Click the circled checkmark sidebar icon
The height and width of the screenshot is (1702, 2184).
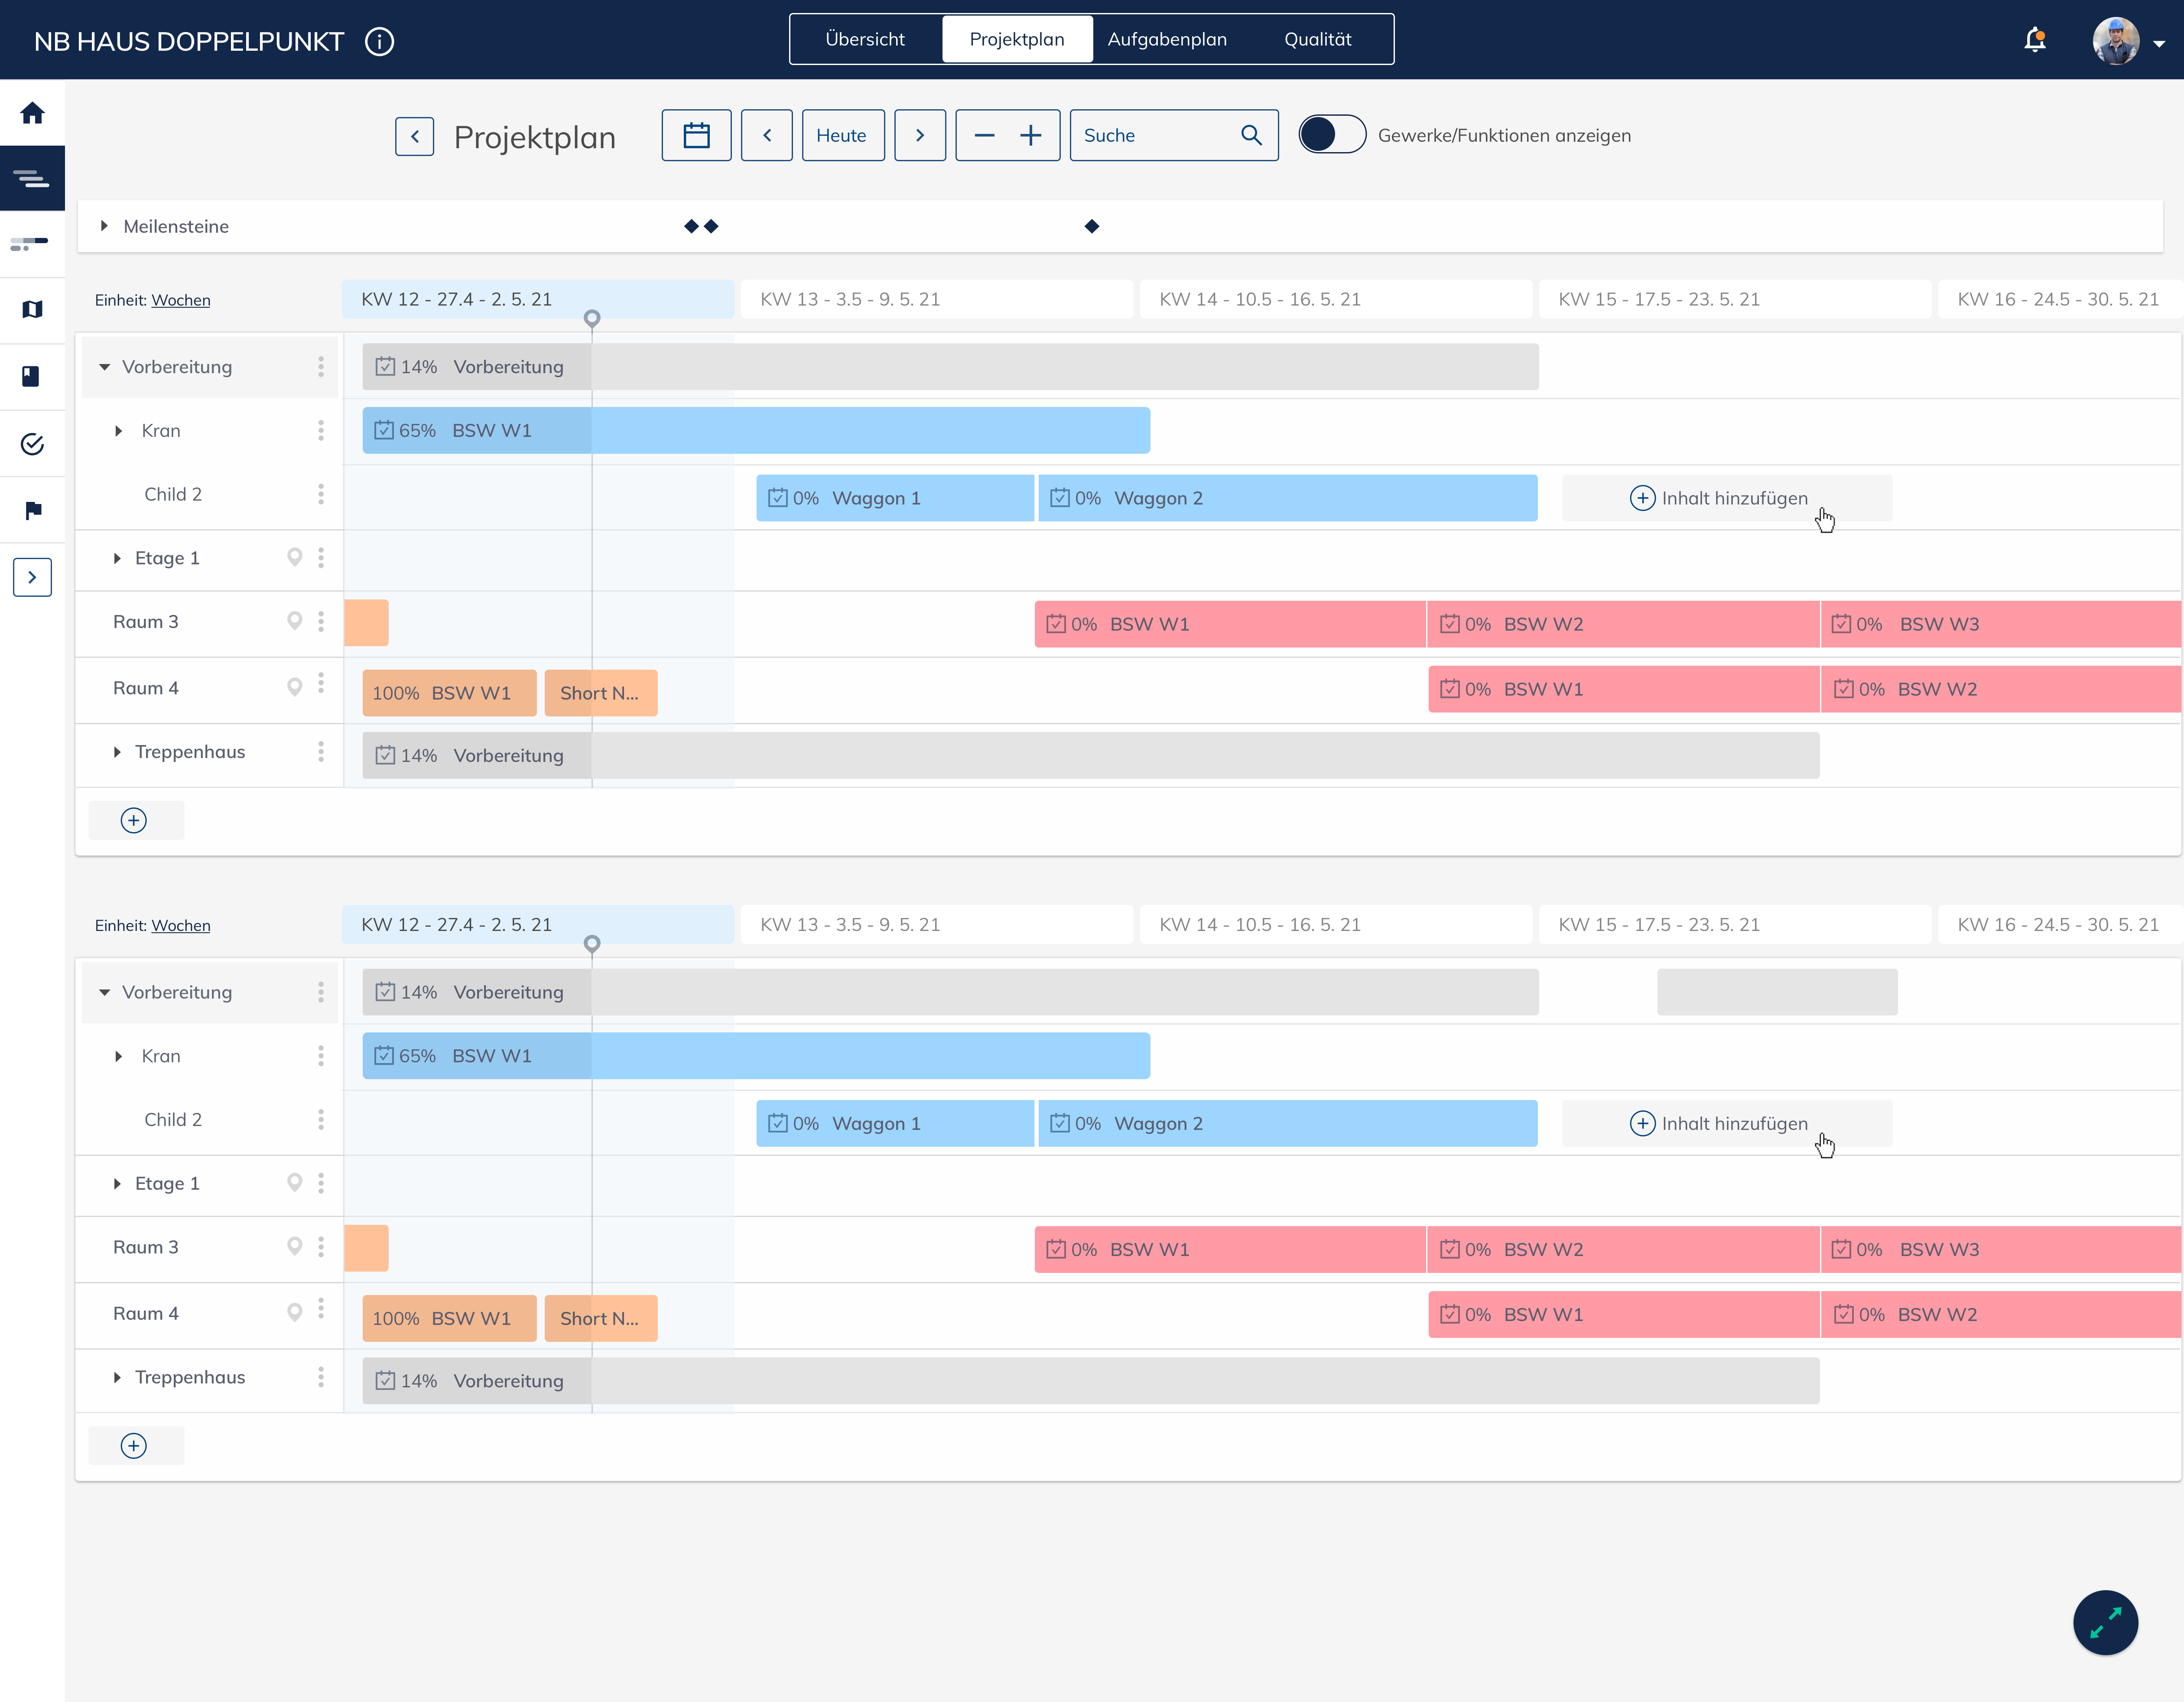point(32,444)
